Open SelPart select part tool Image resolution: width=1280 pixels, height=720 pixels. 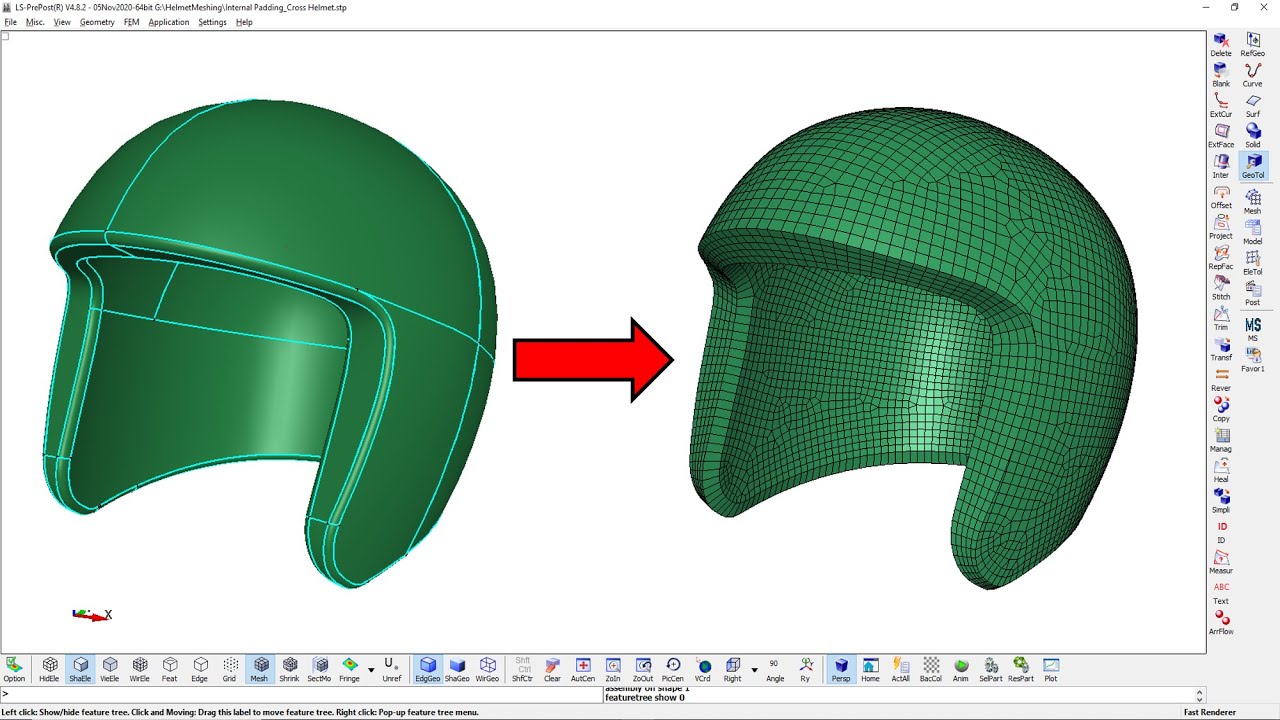point(991,669)
